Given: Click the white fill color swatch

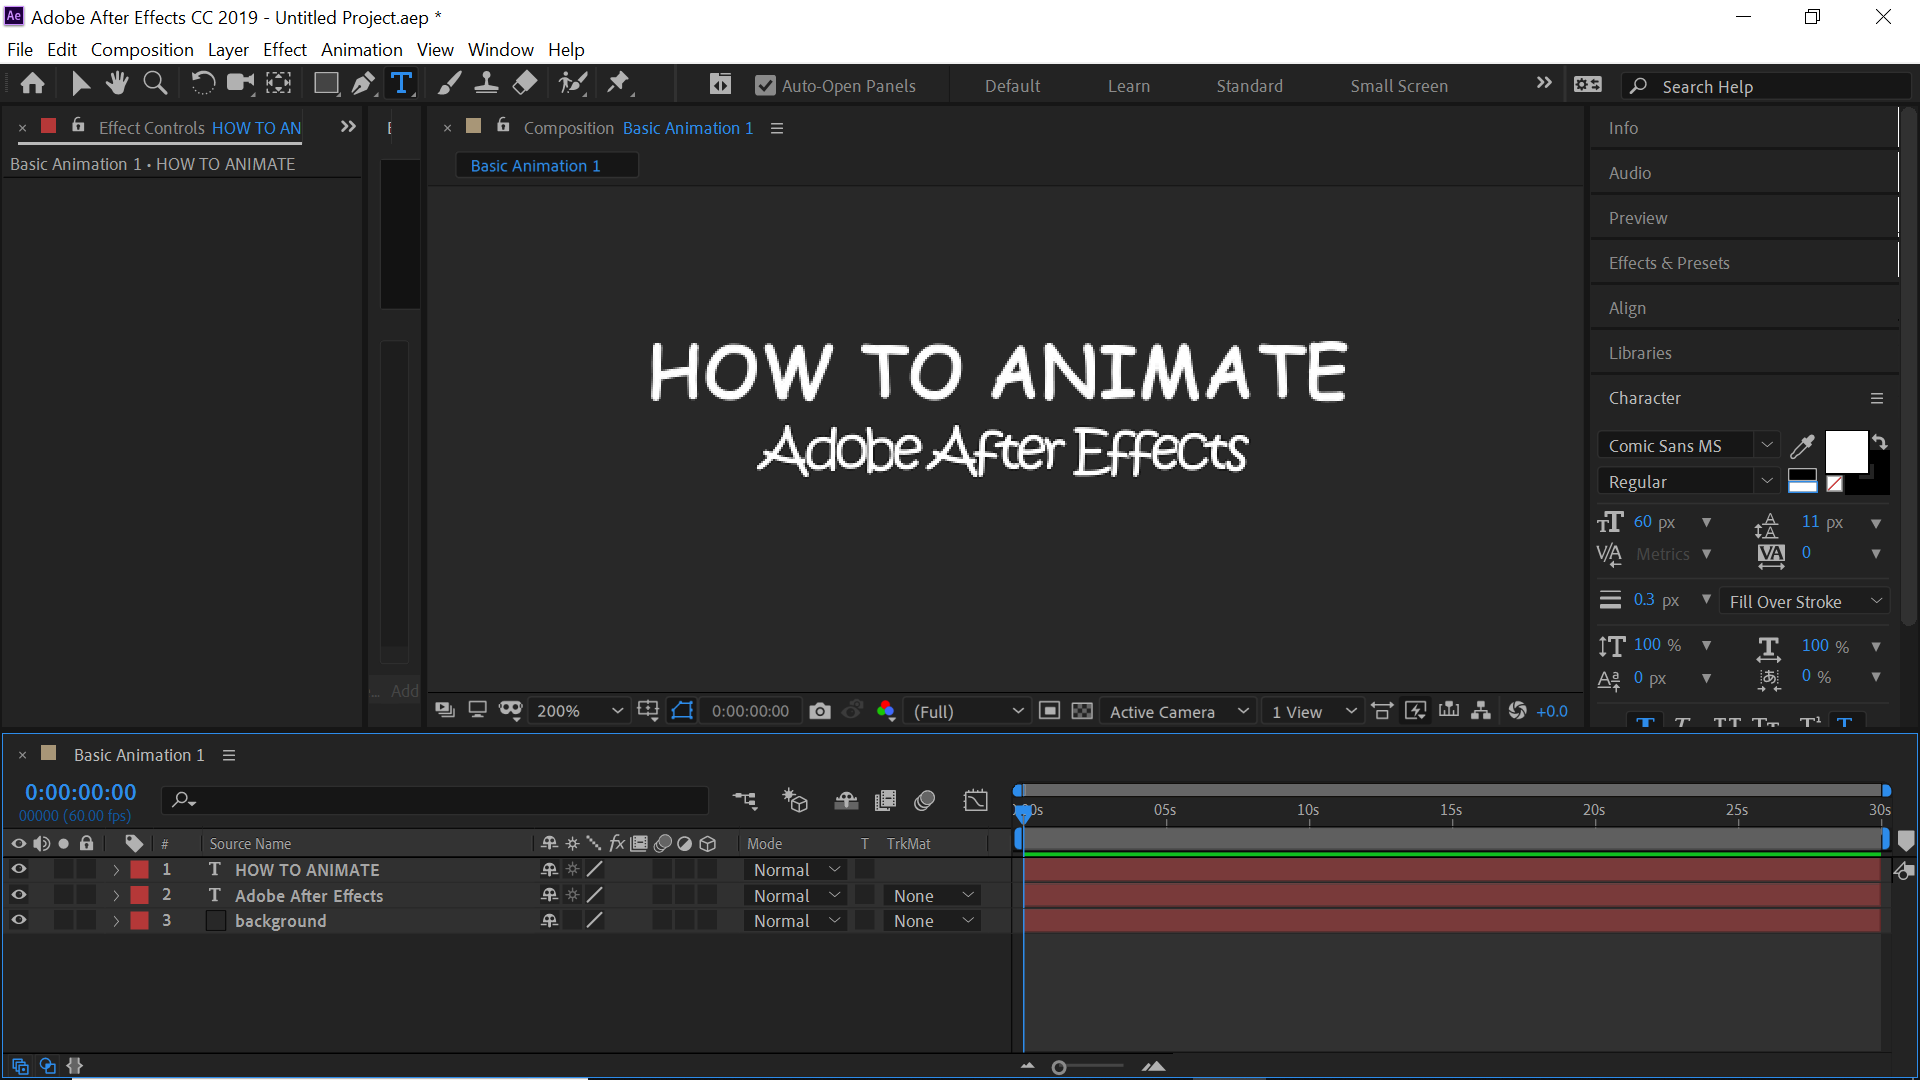Looking at the screenshot, I should click(1846, 451).
